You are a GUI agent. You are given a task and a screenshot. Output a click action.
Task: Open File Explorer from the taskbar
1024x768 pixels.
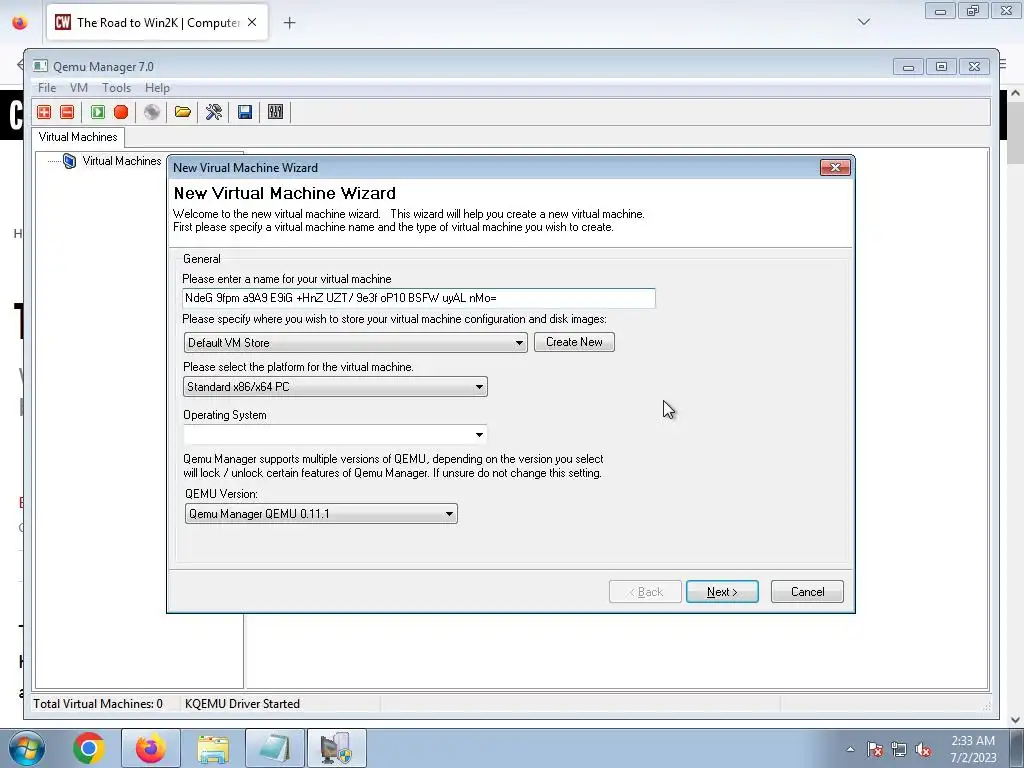pyautogui.click(x=213, y=748)
